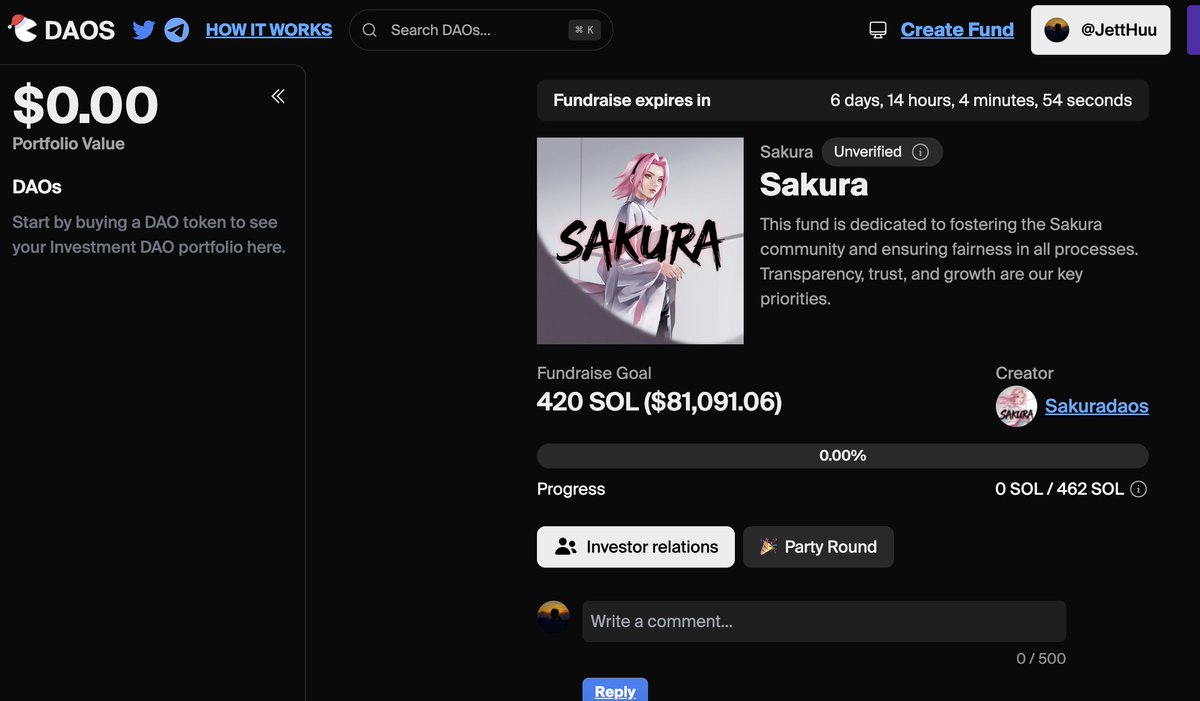This screenshot has height=701, width=1200.
Task: Open the Create Fund link
Action: pyautogui.click(x=957, y=30)
